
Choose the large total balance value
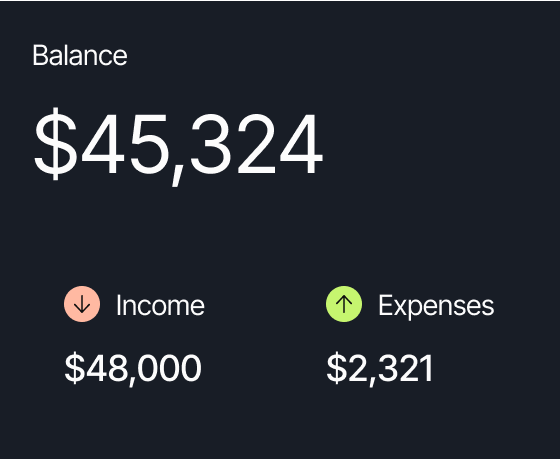pyautogui.click(x=178, y=146)
